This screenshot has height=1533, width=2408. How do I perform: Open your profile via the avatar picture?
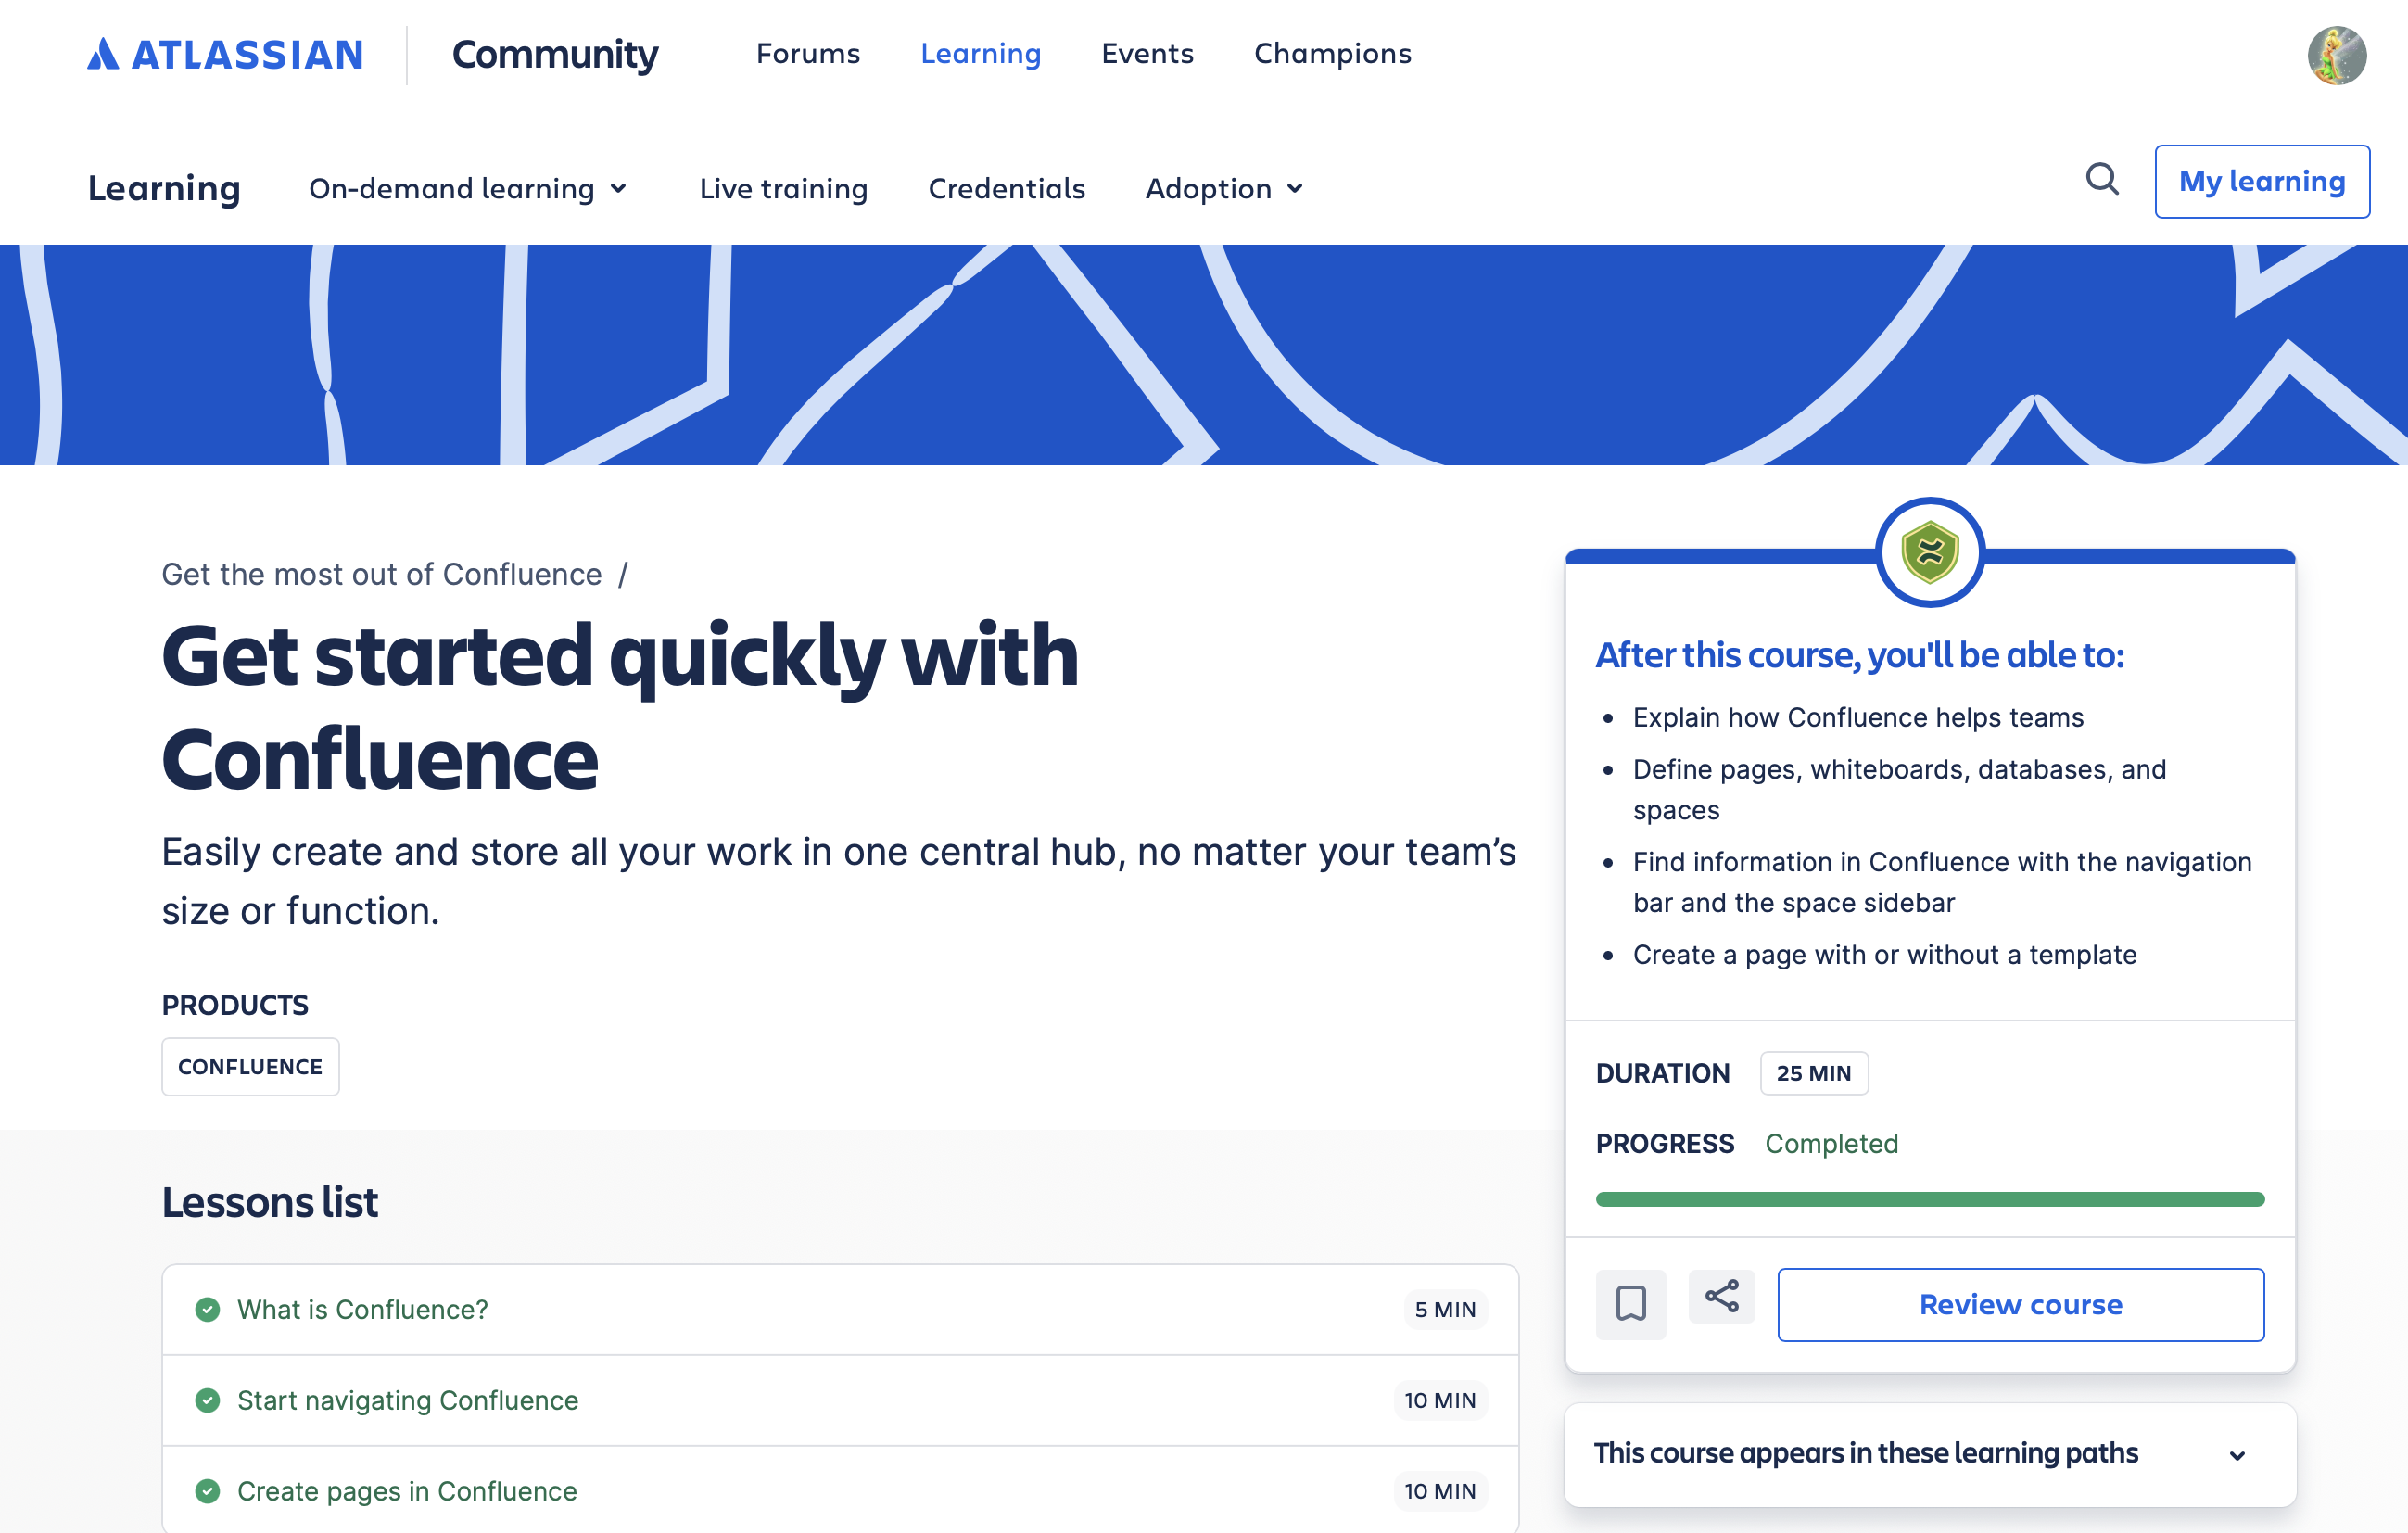pos(2338,55)
